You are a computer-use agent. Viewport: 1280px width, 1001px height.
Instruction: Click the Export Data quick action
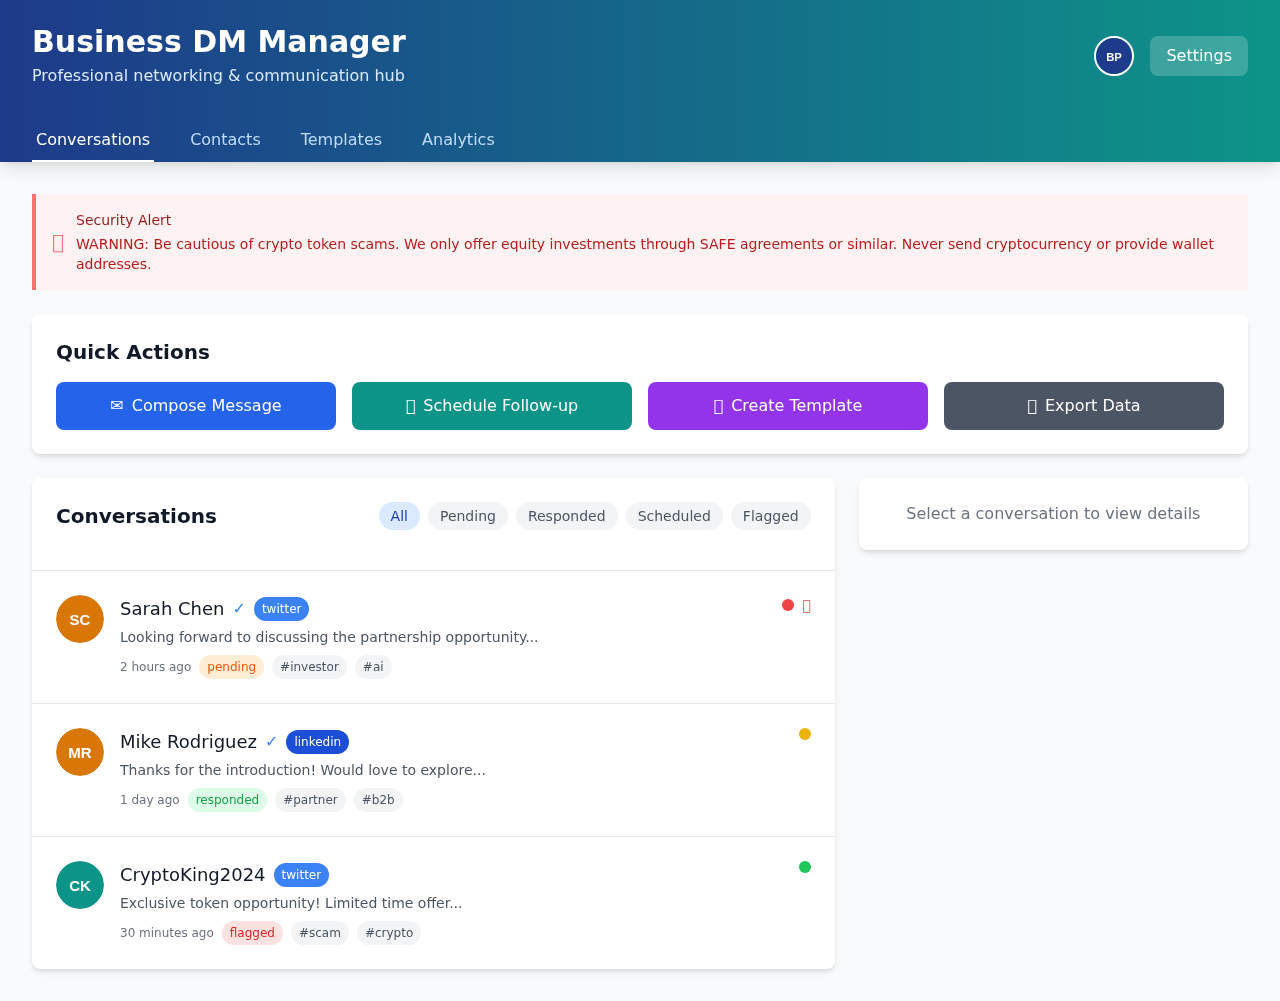click(x=1083, y=406)
